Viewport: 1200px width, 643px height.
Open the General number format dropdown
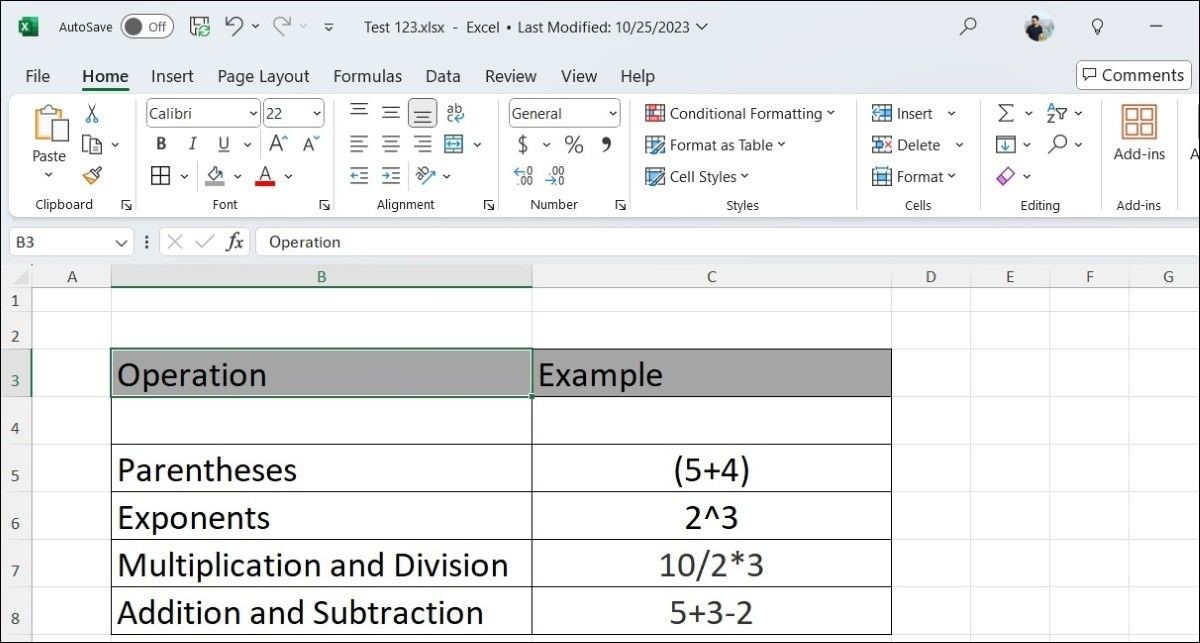coord(612,113)
